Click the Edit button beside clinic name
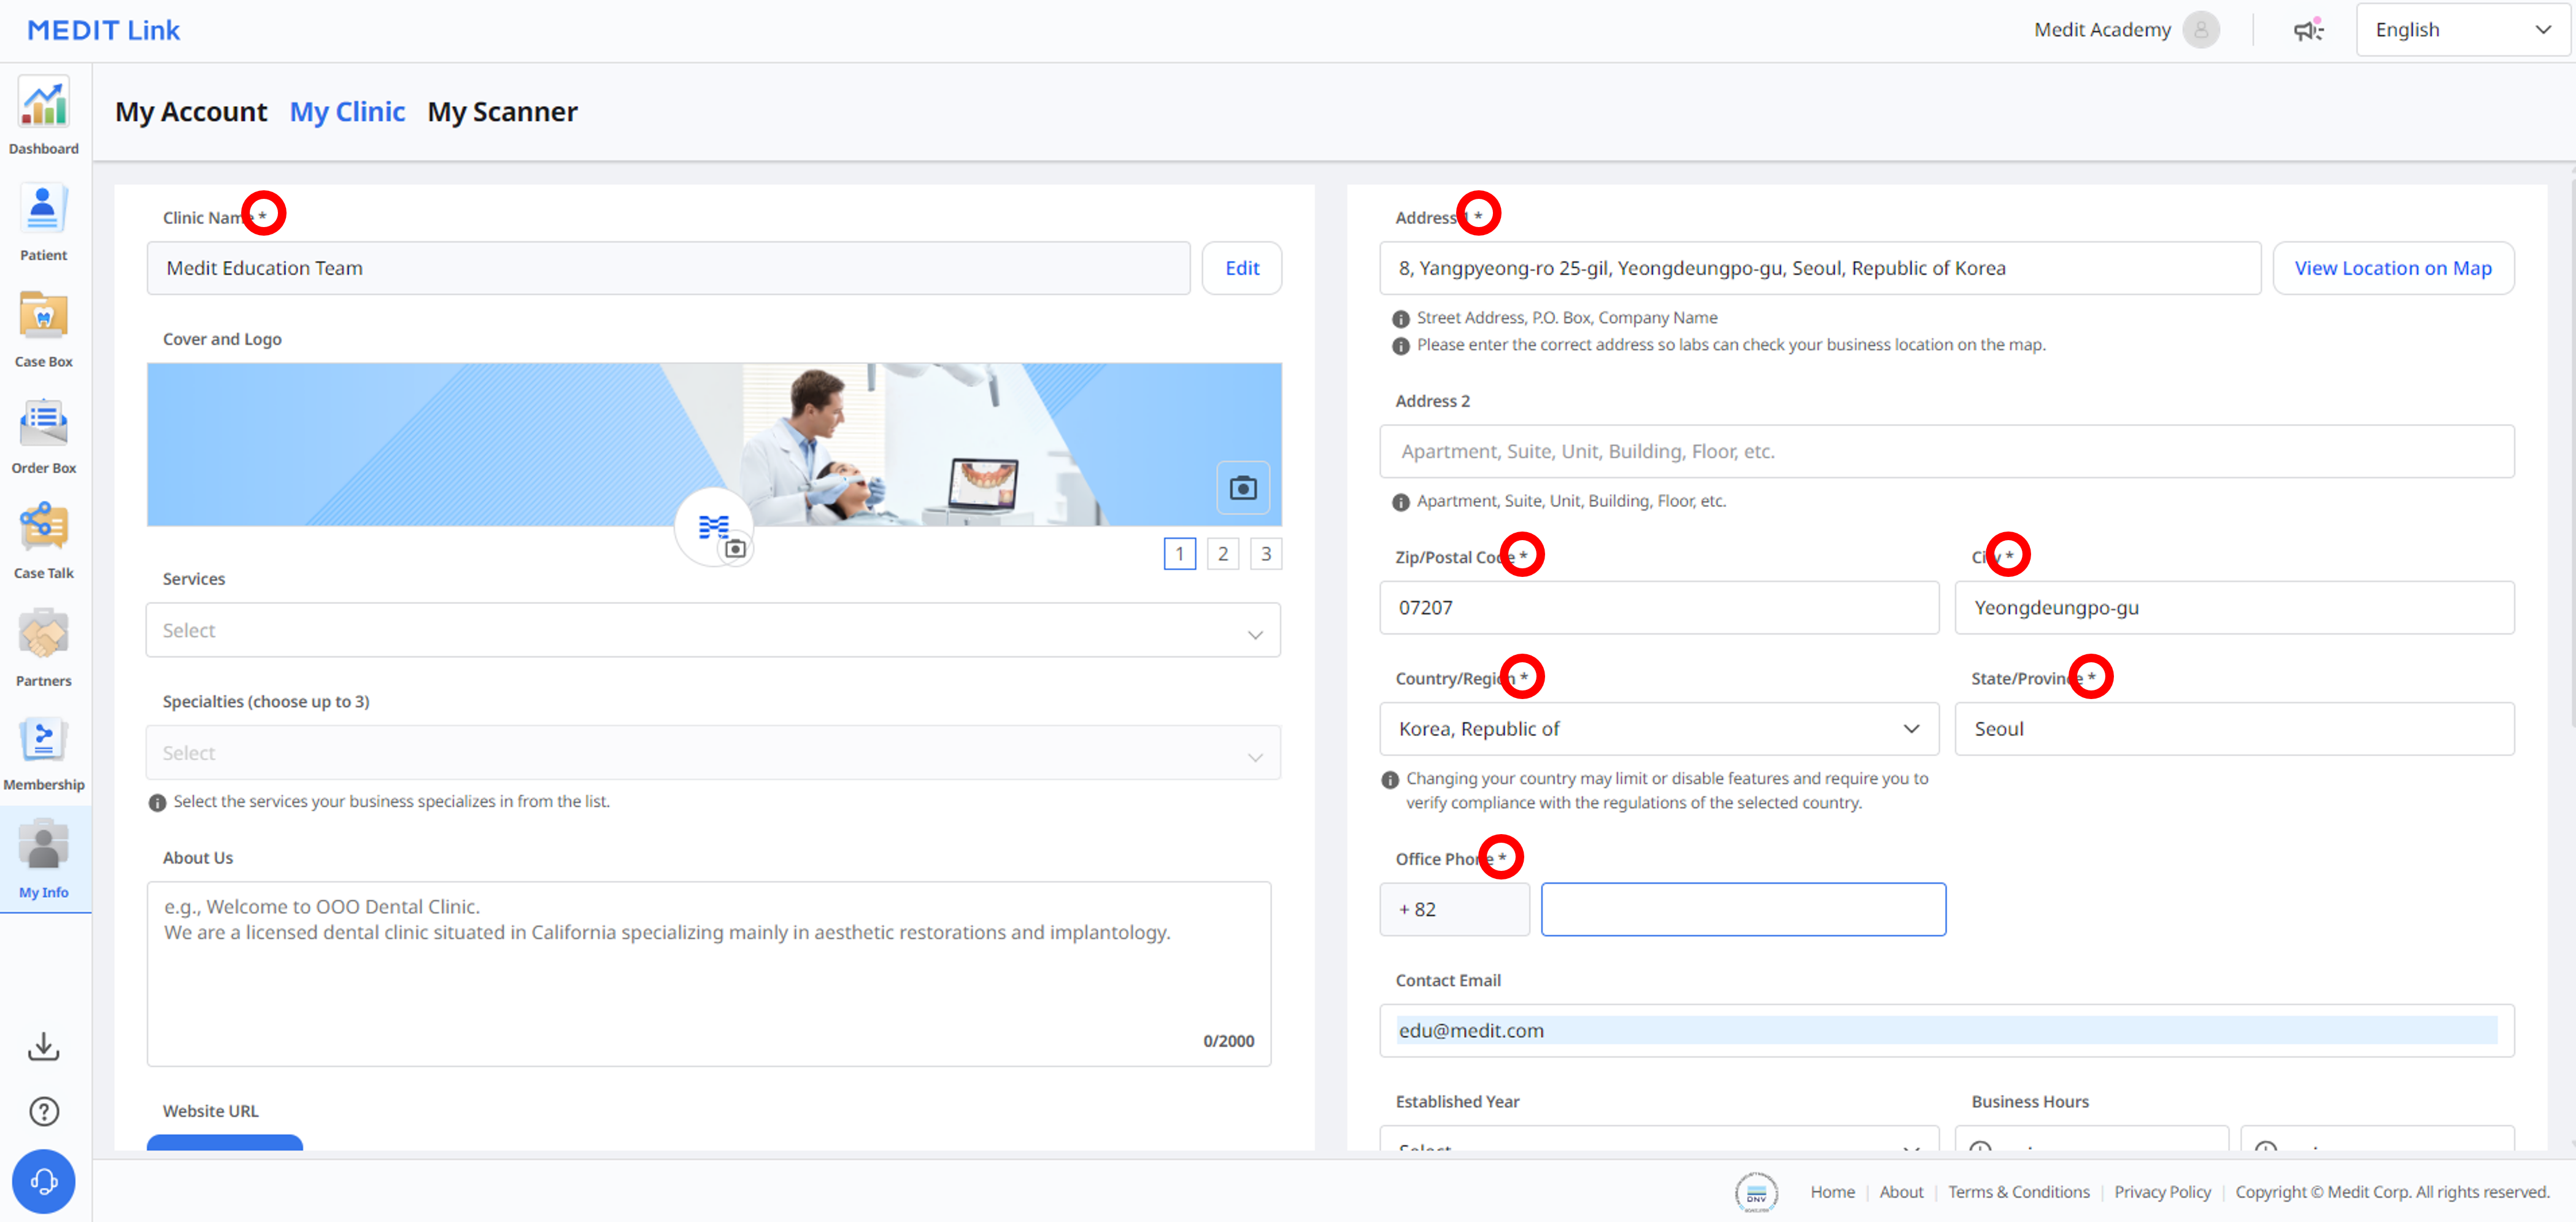2576x1222 pixels. (1242, 268)
